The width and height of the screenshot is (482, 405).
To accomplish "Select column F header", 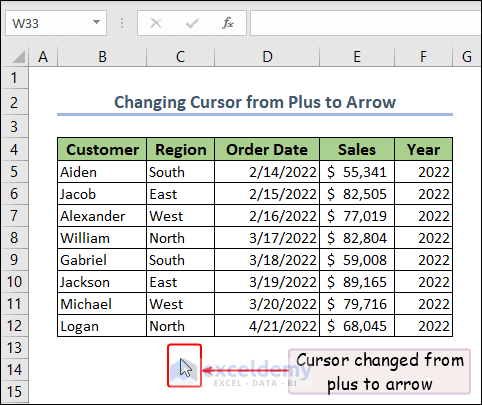I will tap(423, 57).
